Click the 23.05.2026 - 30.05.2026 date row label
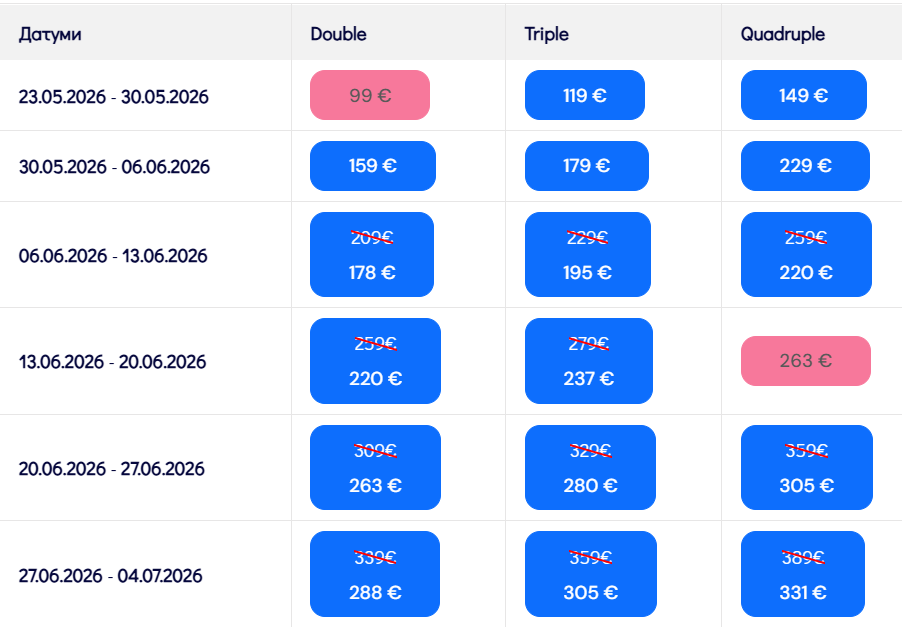Image resolution: width=902 pixels, height=627 pixels. (x=113, y=97)
